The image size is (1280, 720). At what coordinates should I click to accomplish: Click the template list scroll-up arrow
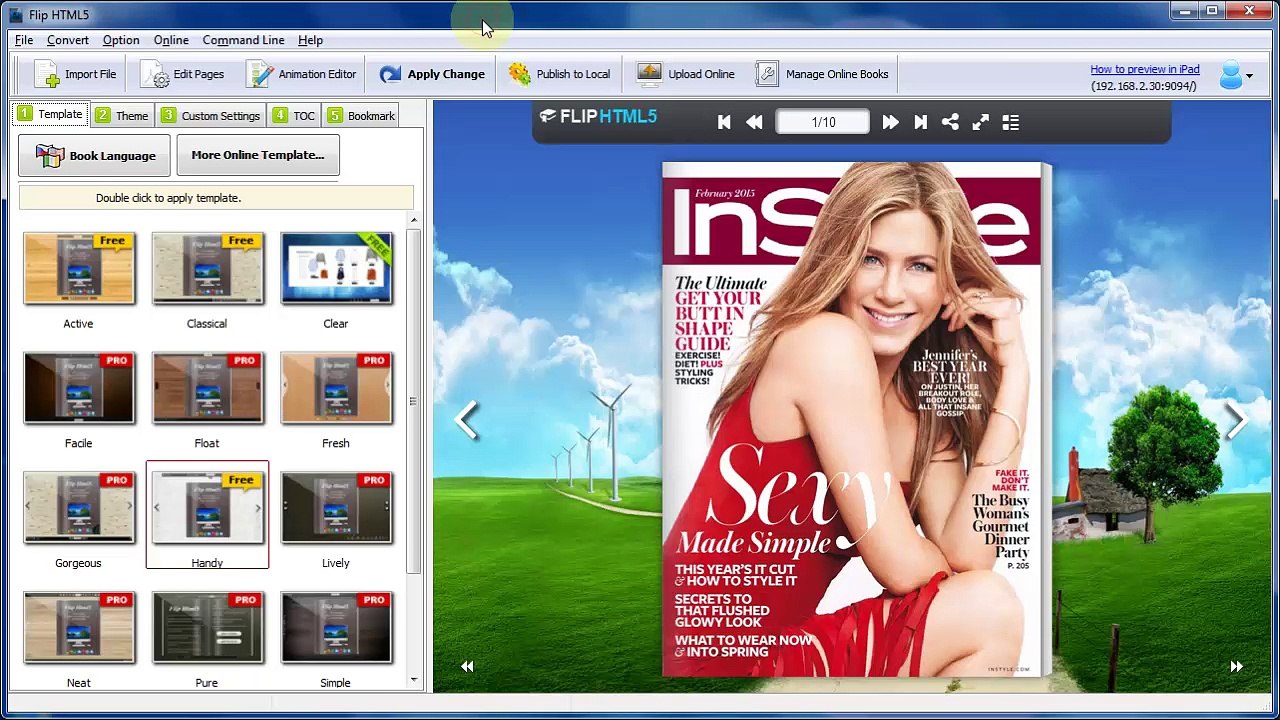(x=414, y=221)
